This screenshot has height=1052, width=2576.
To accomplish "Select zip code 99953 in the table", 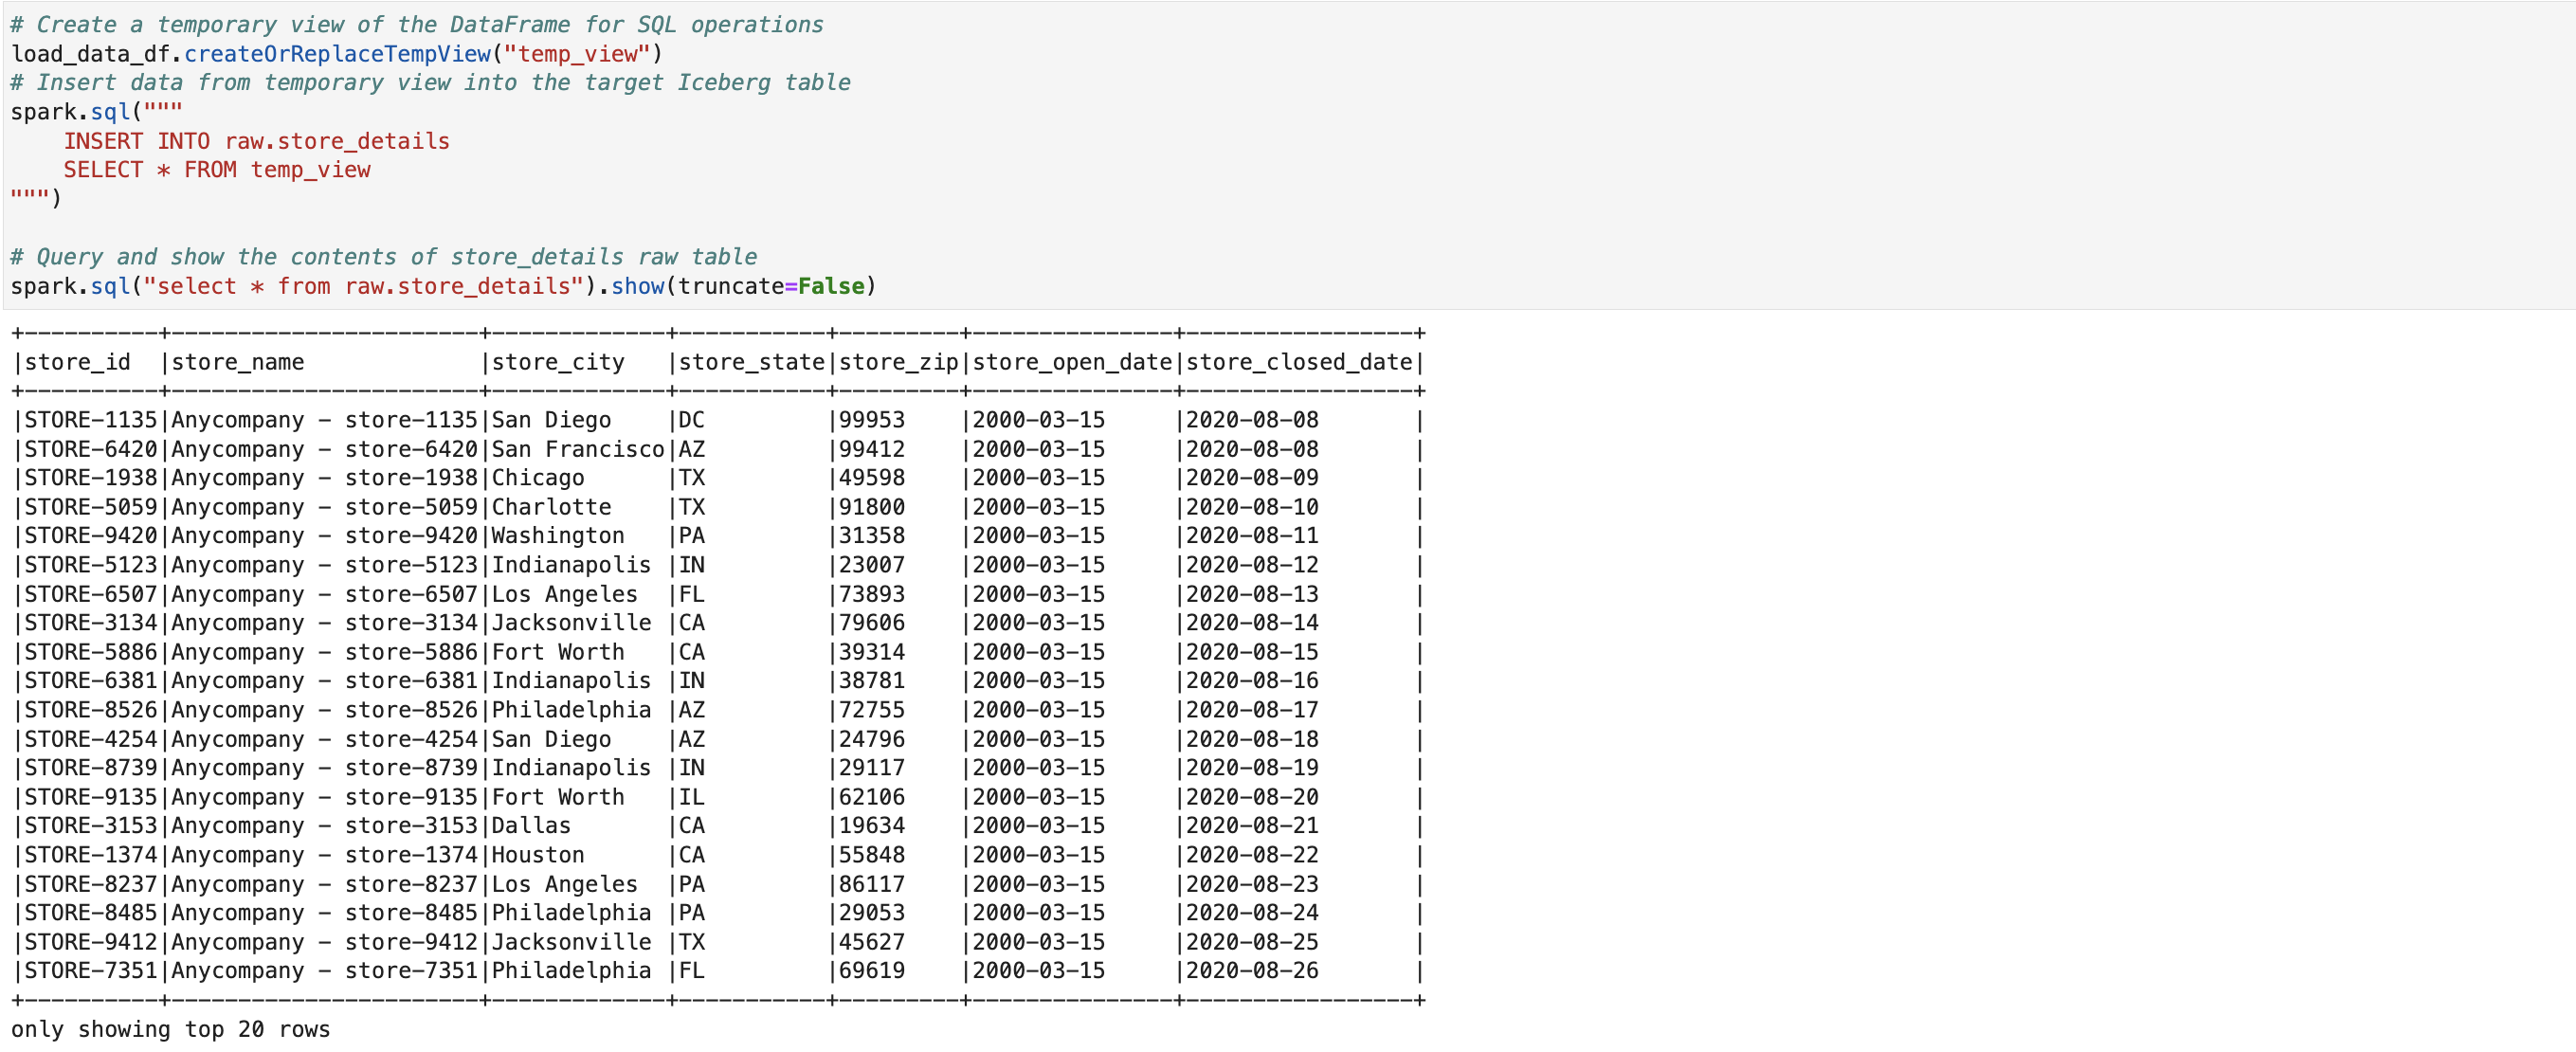I will click(x=870, y=420).
